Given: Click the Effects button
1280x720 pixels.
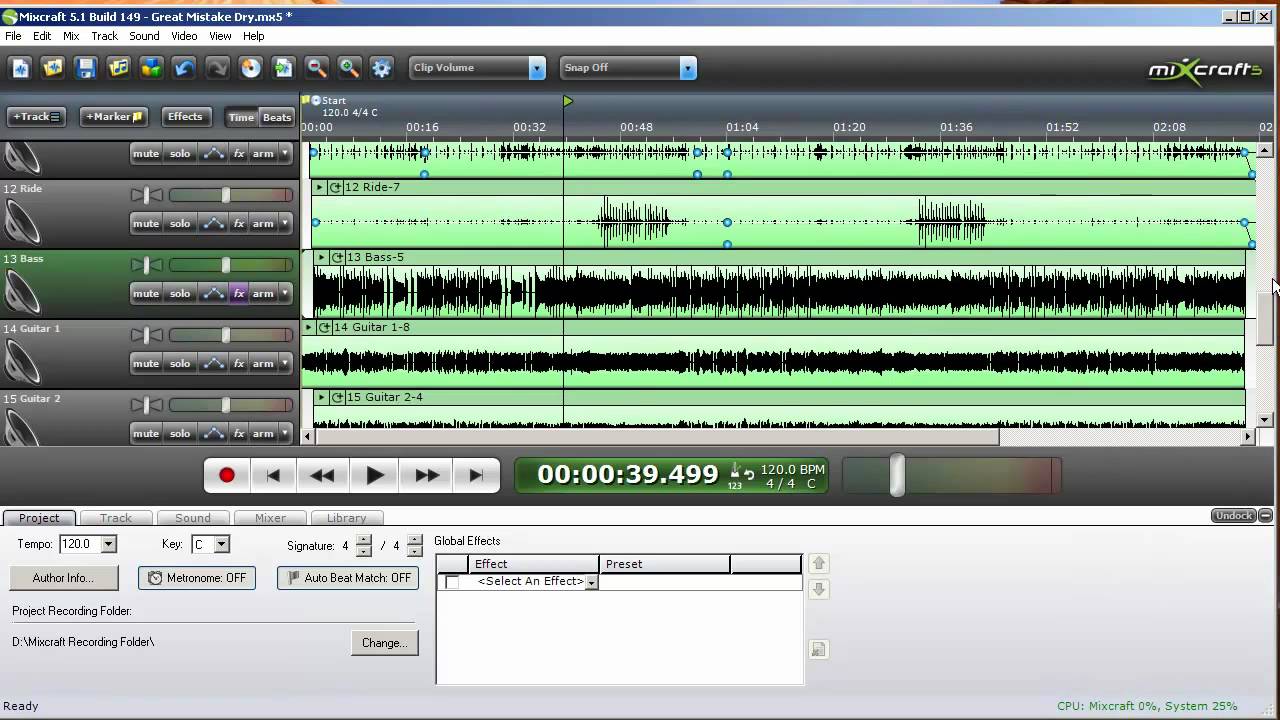Looking at the screenshot, I should tap(185, 117).
